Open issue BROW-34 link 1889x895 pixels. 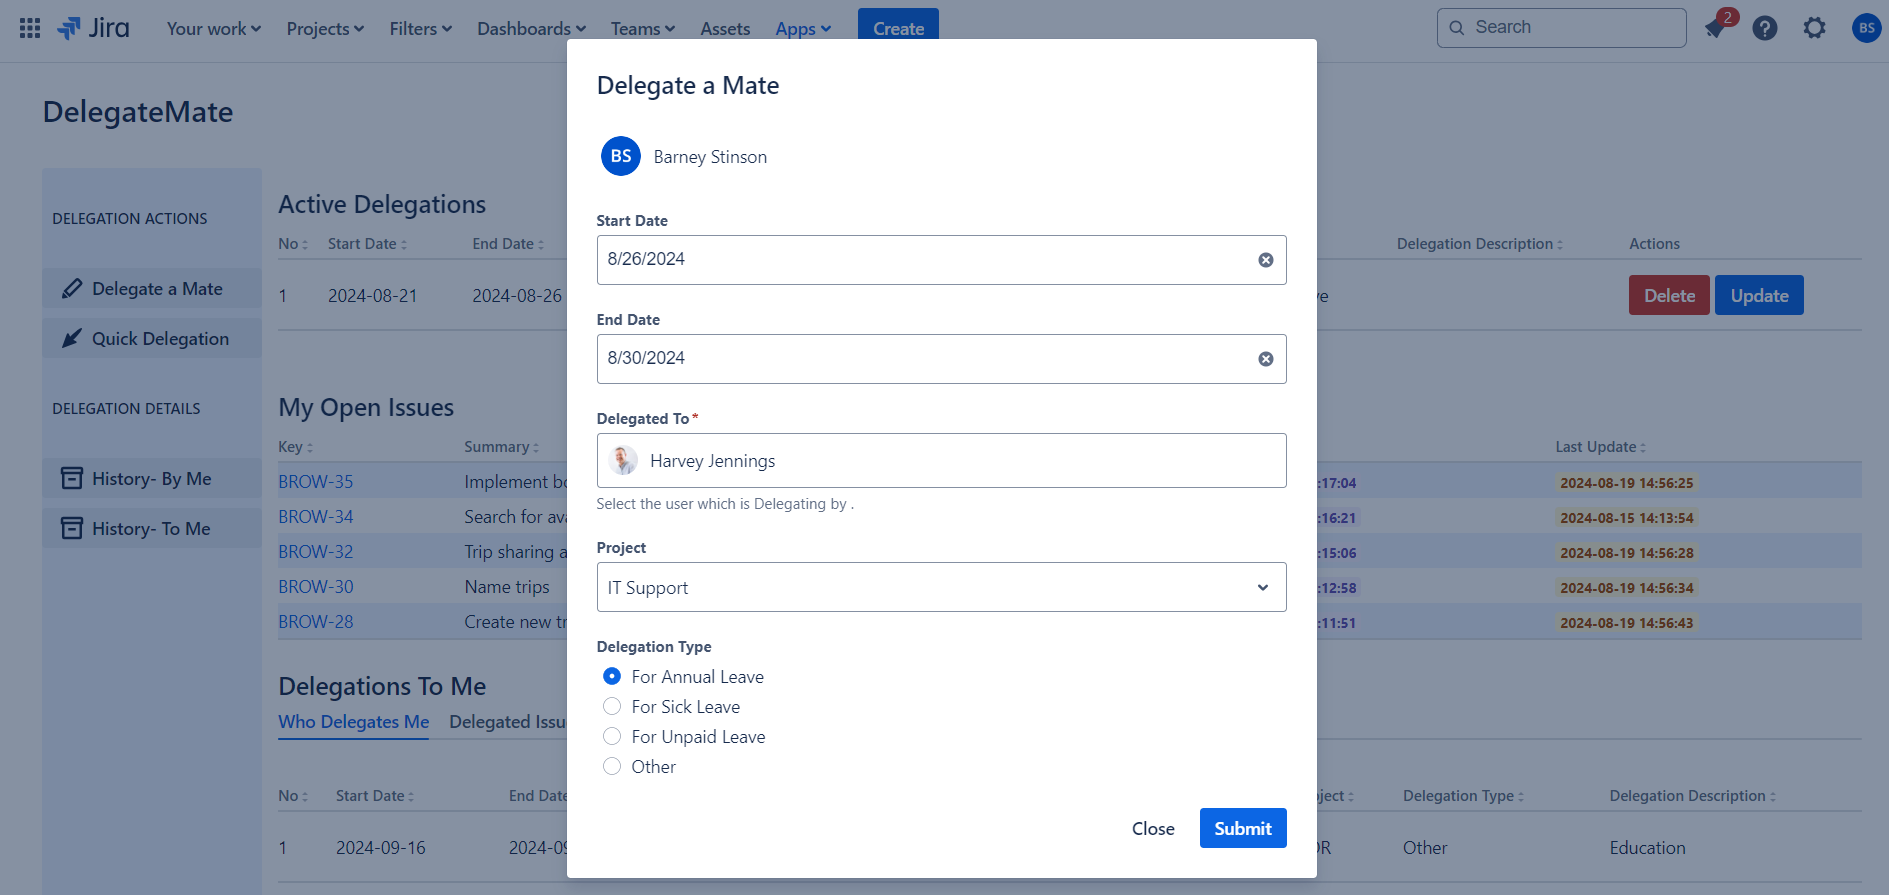pyautogui.click(x=316, y=517)
